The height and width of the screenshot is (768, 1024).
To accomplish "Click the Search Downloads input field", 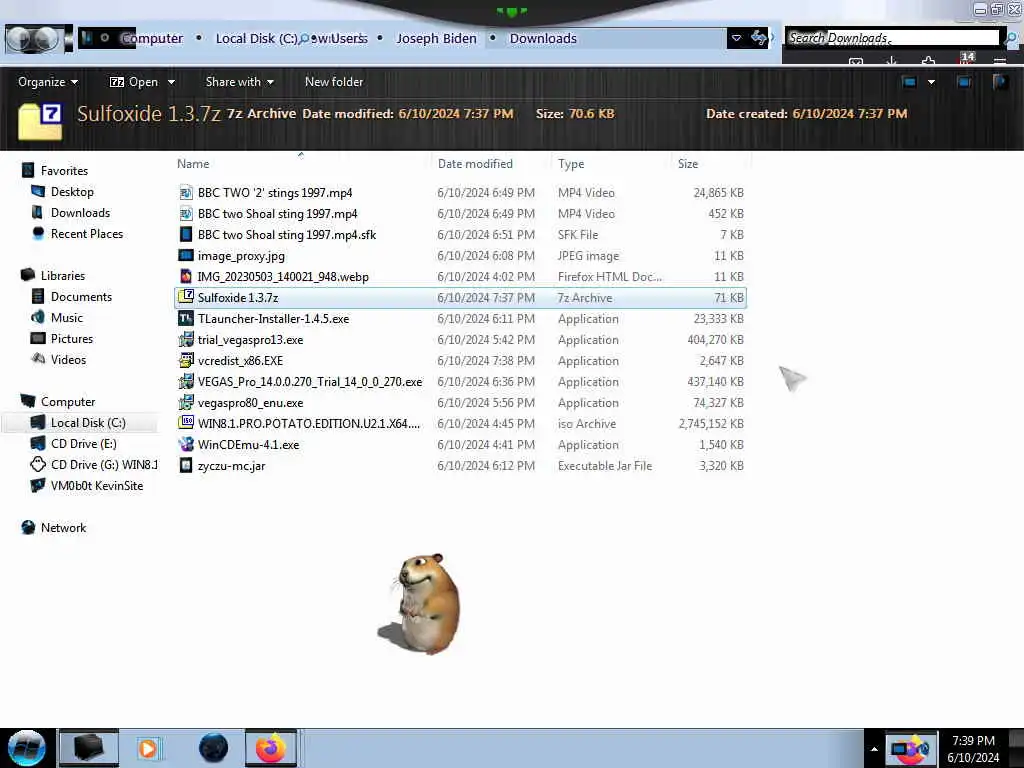I will coord(892,38).
